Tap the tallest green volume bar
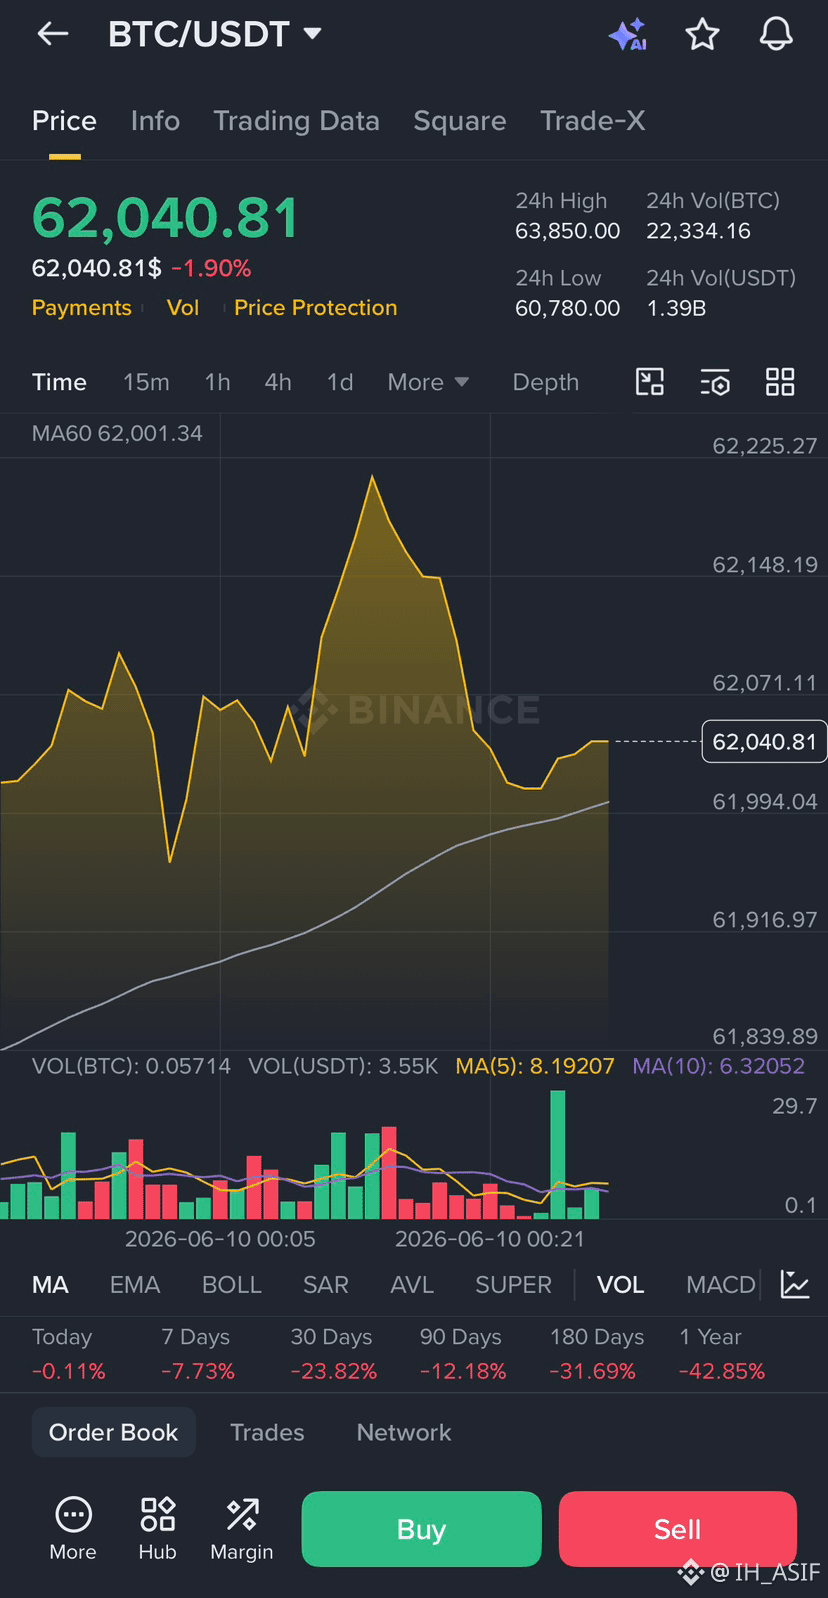 point(558,1154)
